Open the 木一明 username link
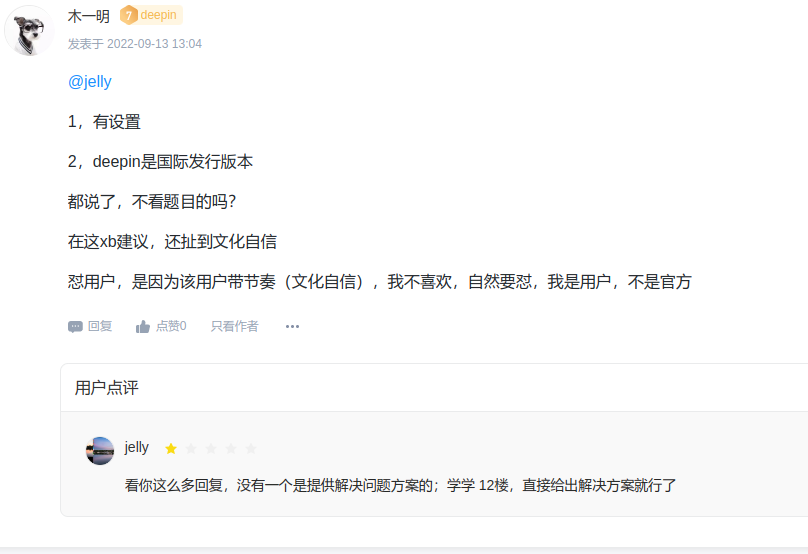This screenshot has width=808, height=554. point(89,15)
